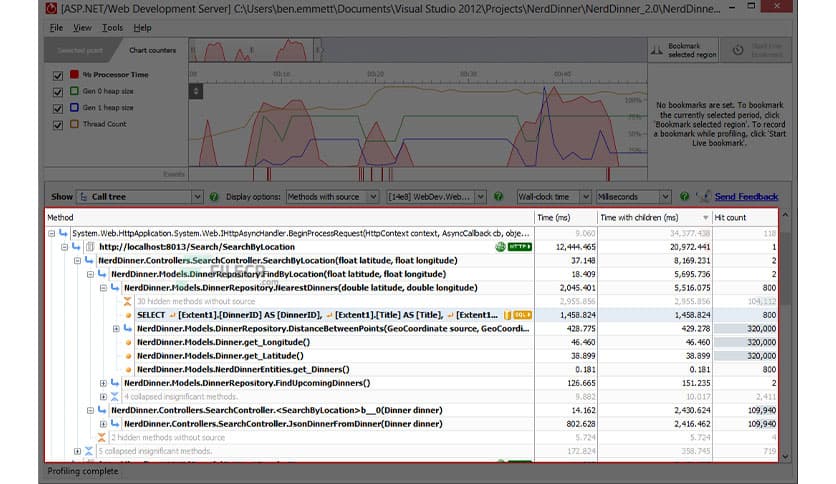
Task: Toggle Gen 0 heap size checkbox
Action: (58, 92)
